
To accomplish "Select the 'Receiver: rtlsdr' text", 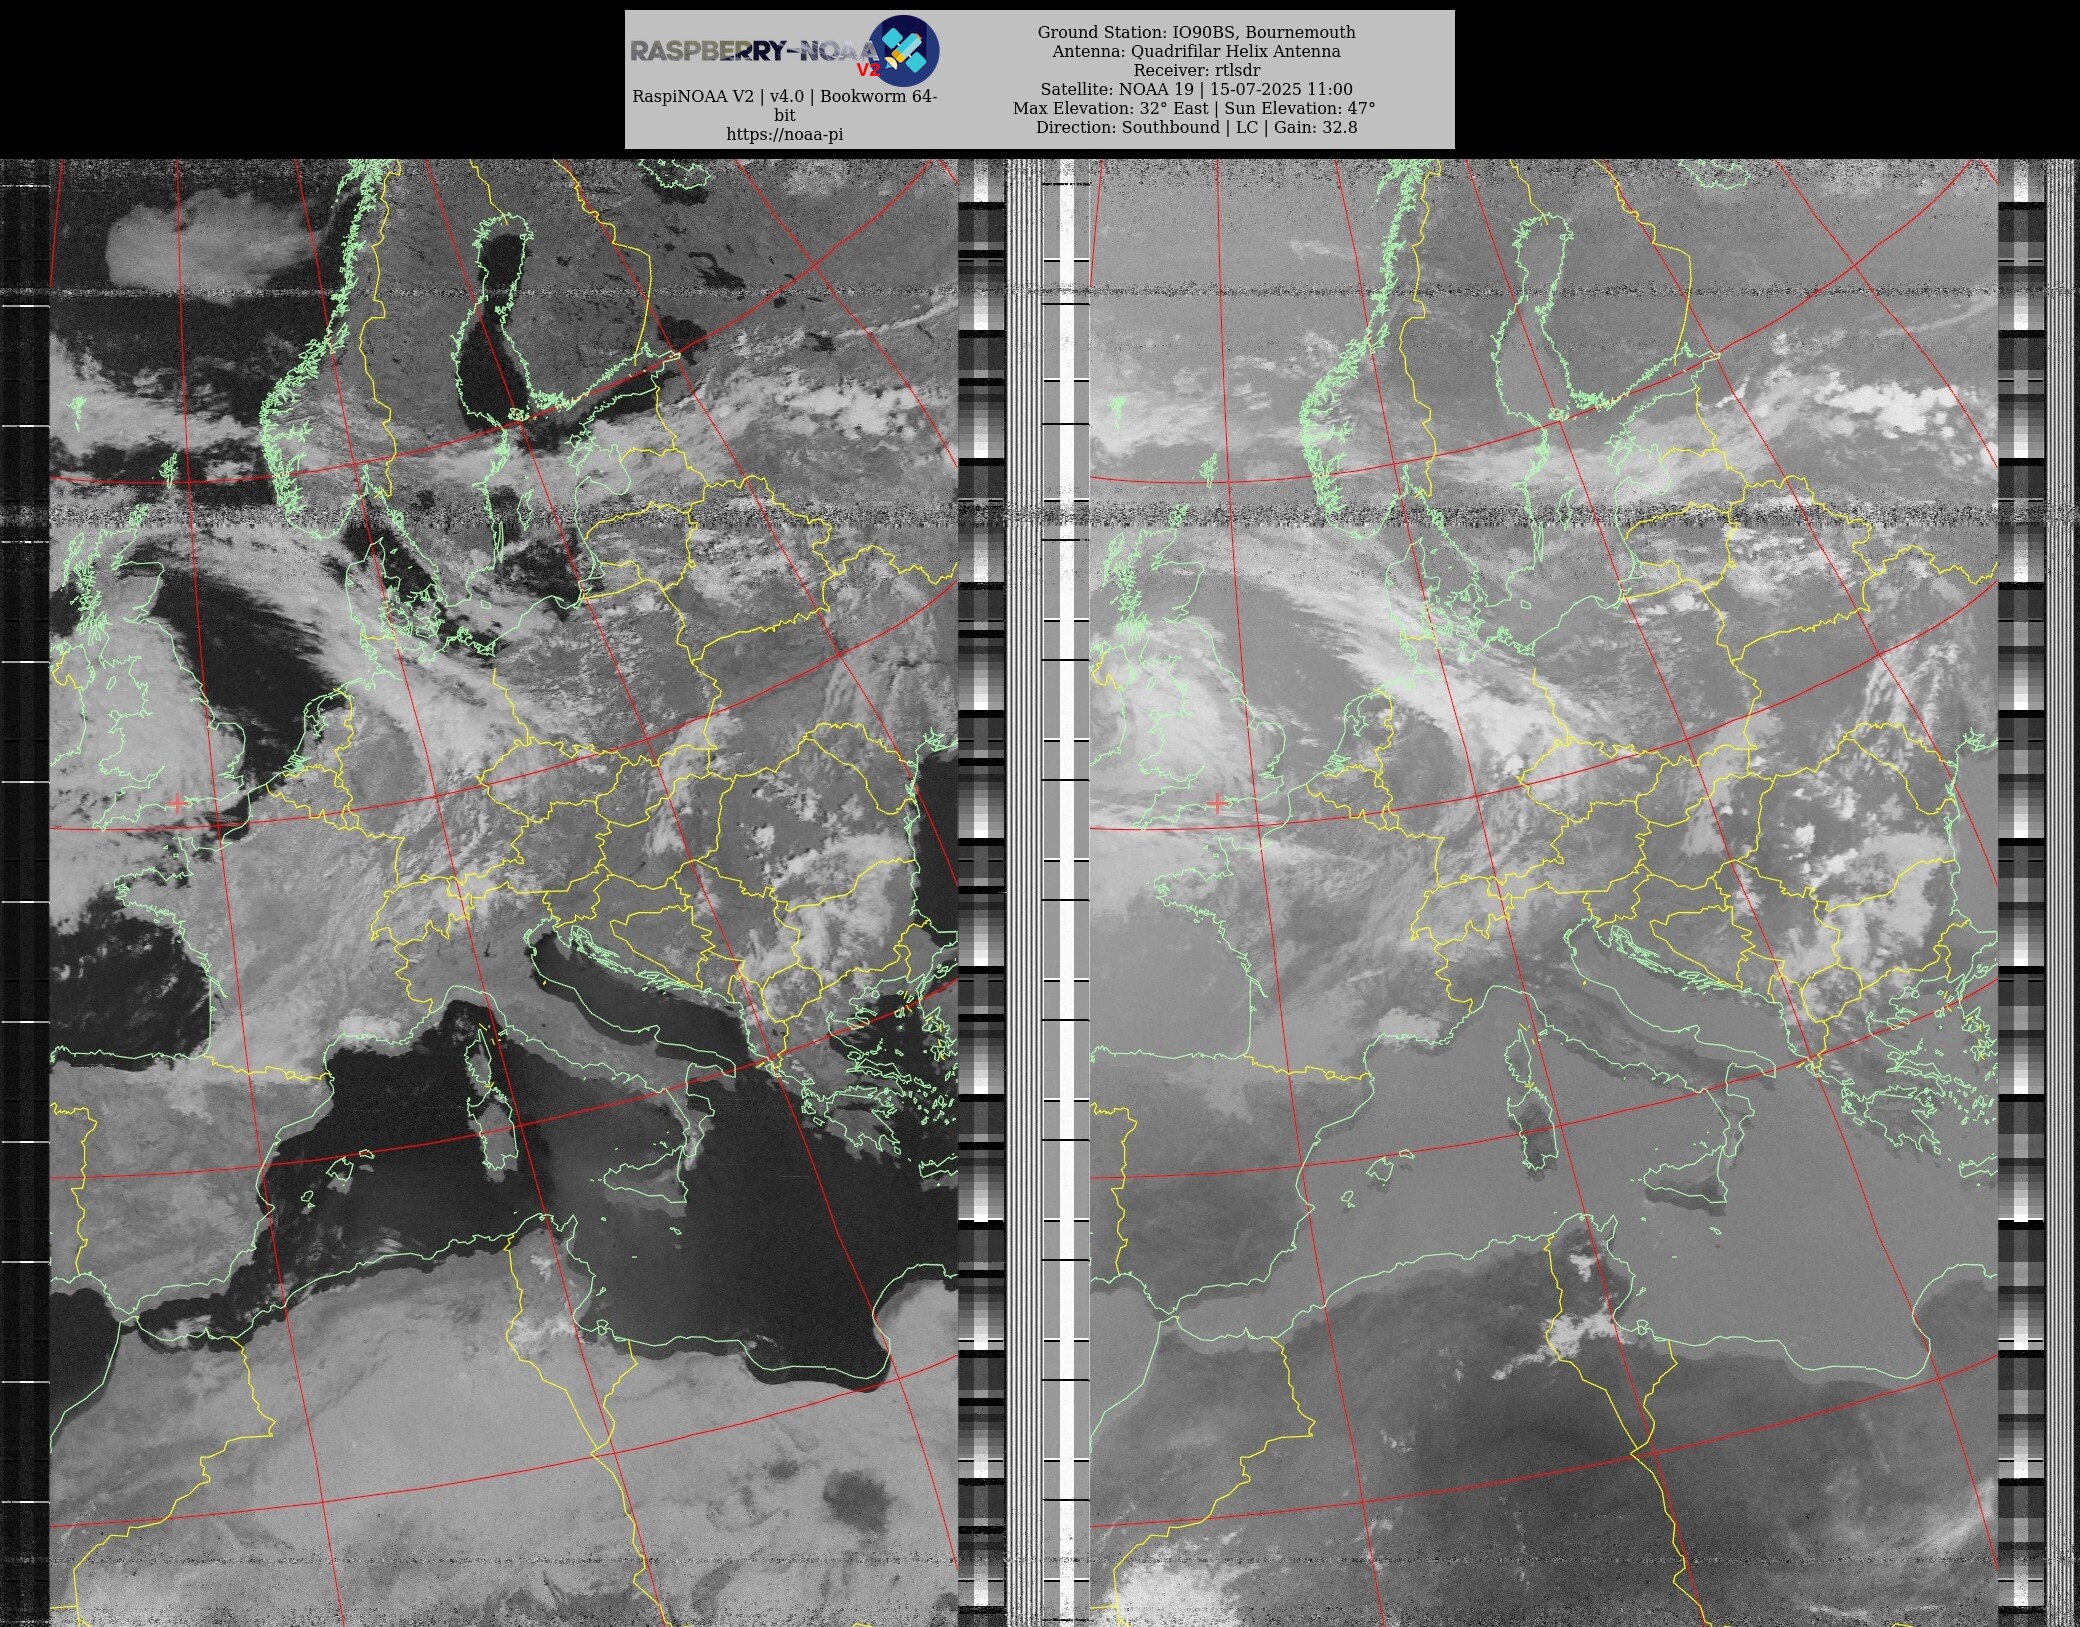I will (1196, 70).
